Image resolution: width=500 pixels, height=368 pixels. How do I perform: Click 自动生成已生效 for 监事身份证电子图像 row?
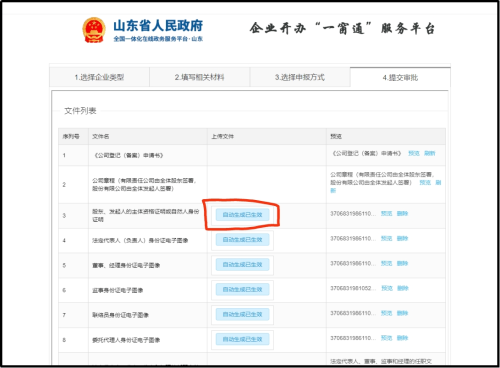pyautogui.click(x=242, y=289)
